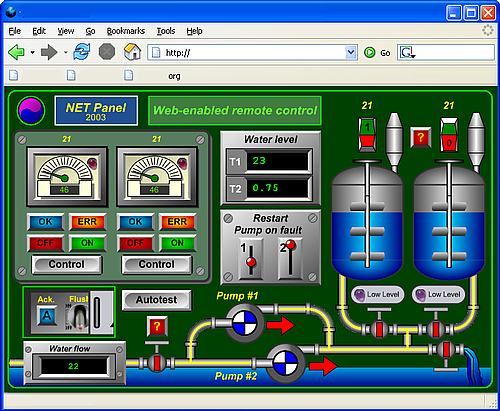Open the Back button history dropdown arrow
The height and width of the screenshot is (411, 500).
pyautogui.click(x=32, y=52)
